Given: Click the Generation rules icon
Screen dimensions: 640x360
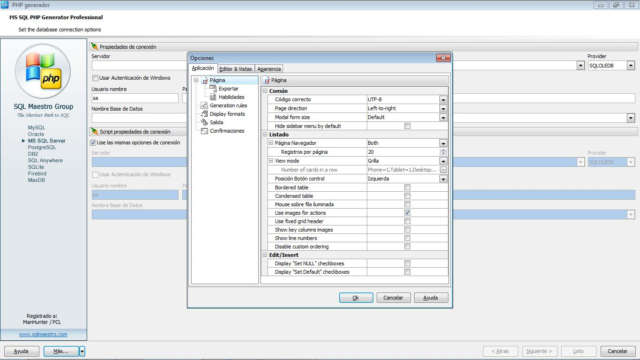Looking at the screenshot, I should (204, 105).
